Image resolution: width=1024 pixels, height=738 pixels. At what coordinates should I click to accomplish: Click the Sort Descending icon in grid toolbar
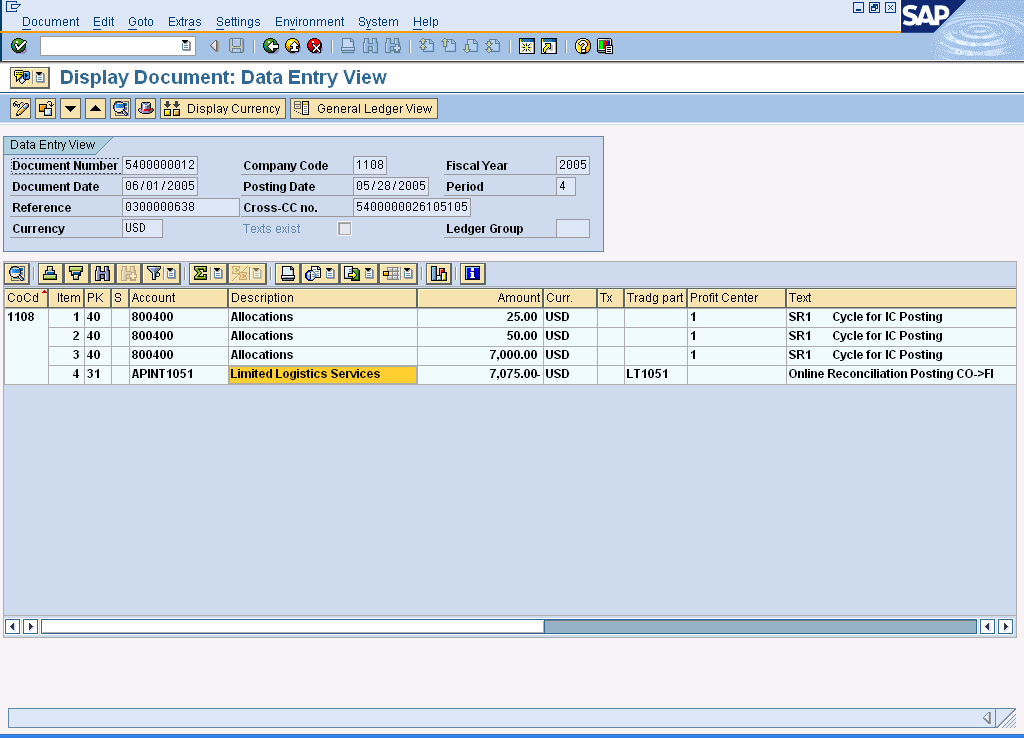[x=76, y=274]
